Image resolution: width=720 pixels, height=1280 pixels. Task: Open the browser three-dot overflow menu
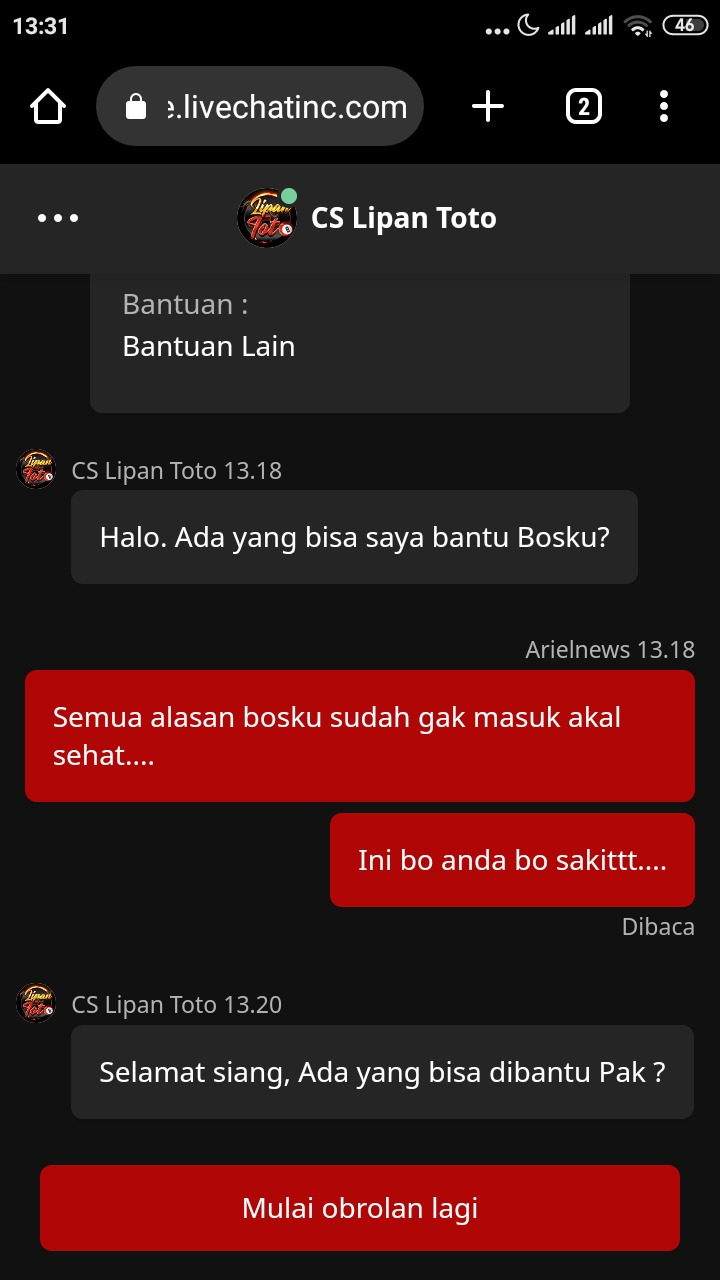[x=664, y=106]
